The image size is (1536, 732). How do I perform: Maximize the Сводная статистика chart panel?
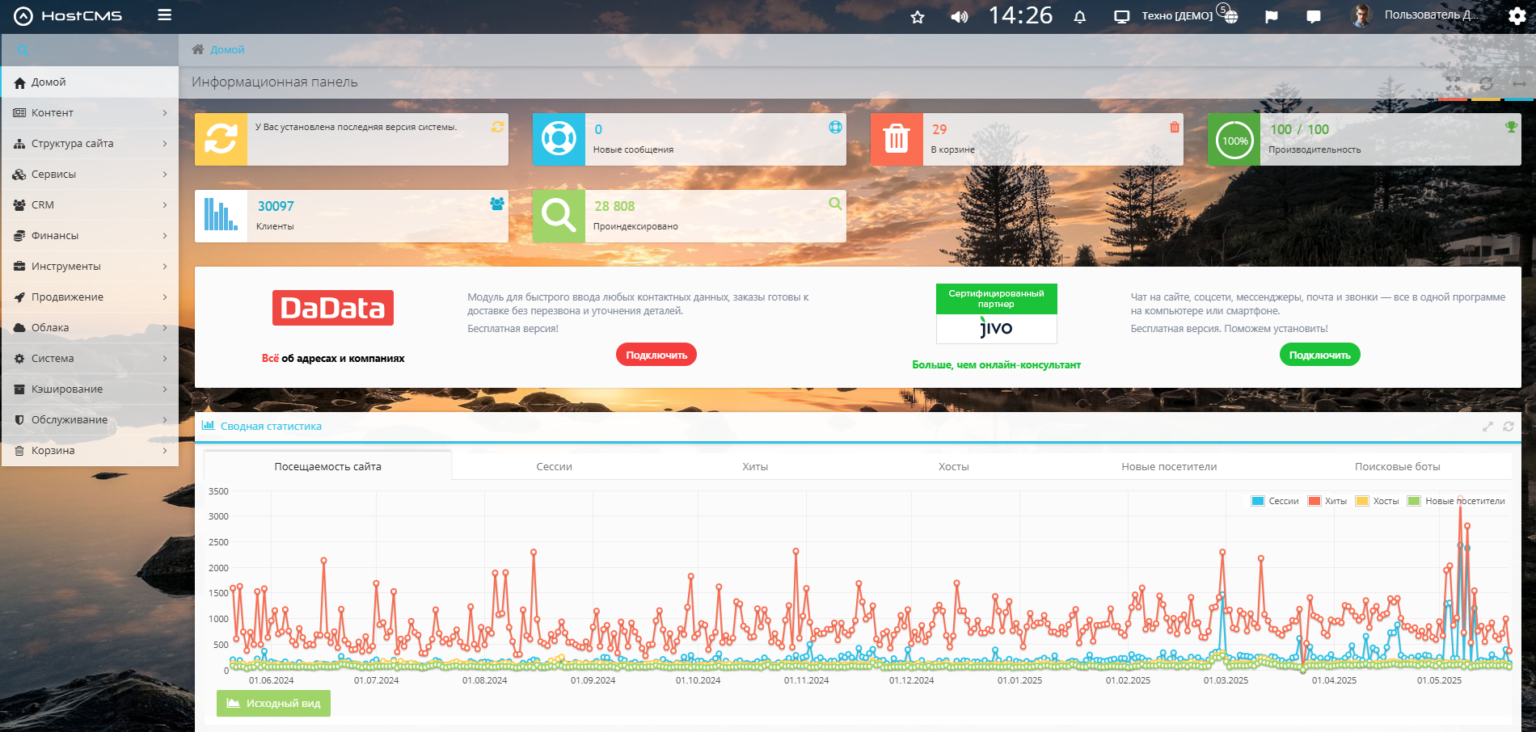(x=1487, y=426)
